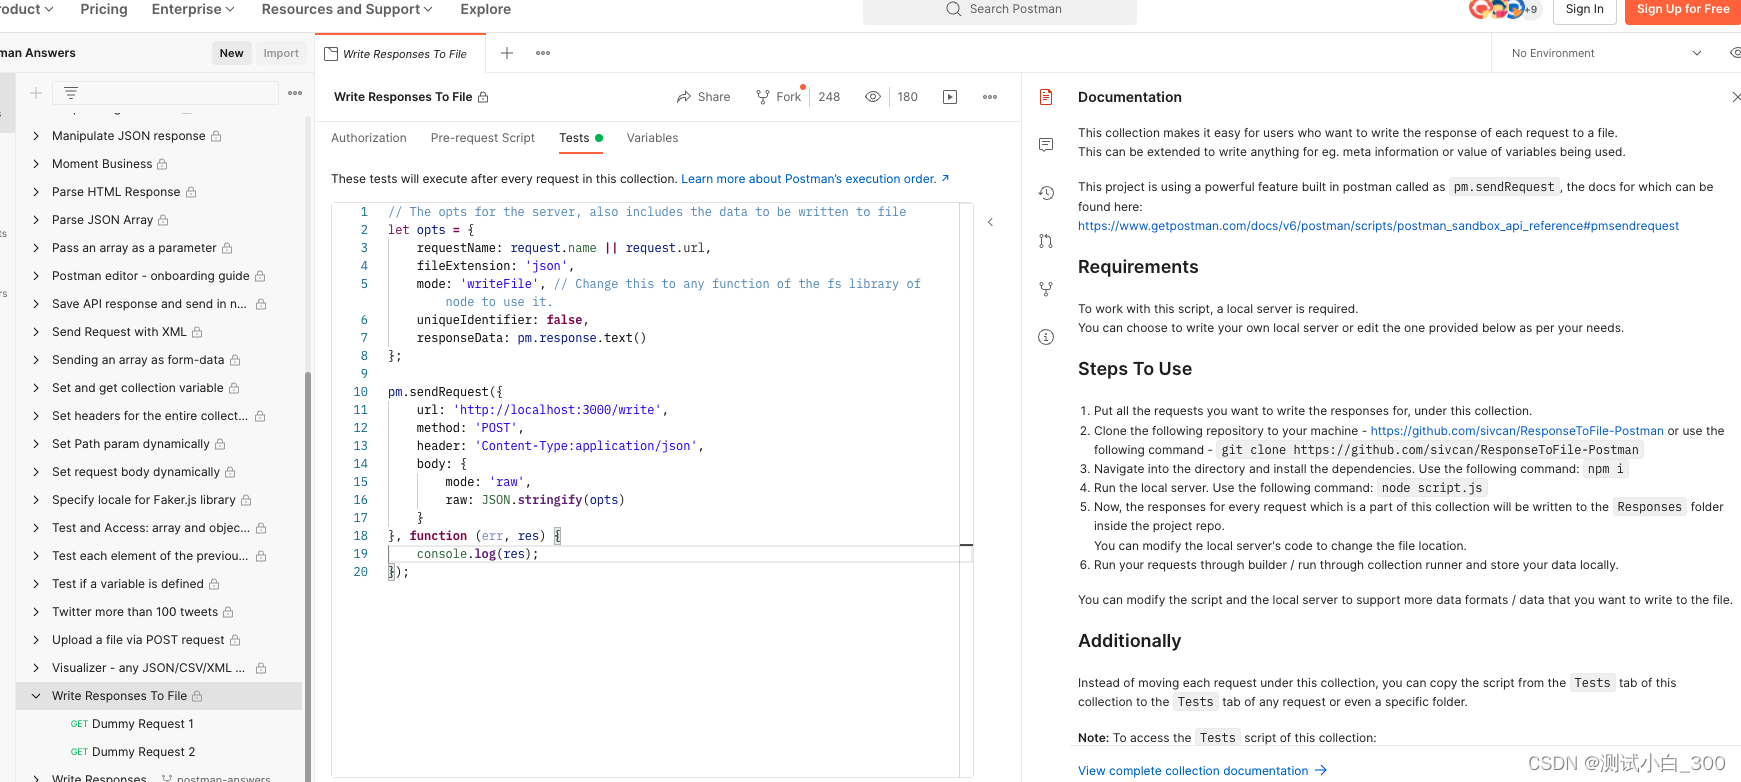Select Postman editor - onboarding guide
Image resolution: width=1741 pixels, height=782 pixels.
[150, 276]
